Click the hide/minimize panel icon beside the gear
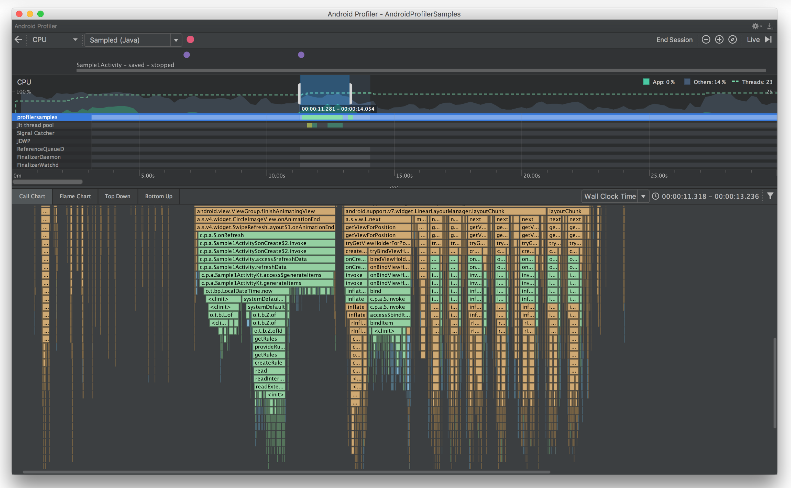 [x=769, y=26]
